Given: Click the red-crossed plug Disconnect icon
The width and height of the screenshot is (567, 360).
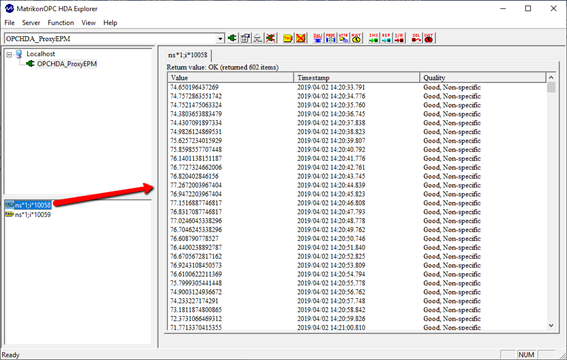Looking at the screenshot, I should 270,38.
